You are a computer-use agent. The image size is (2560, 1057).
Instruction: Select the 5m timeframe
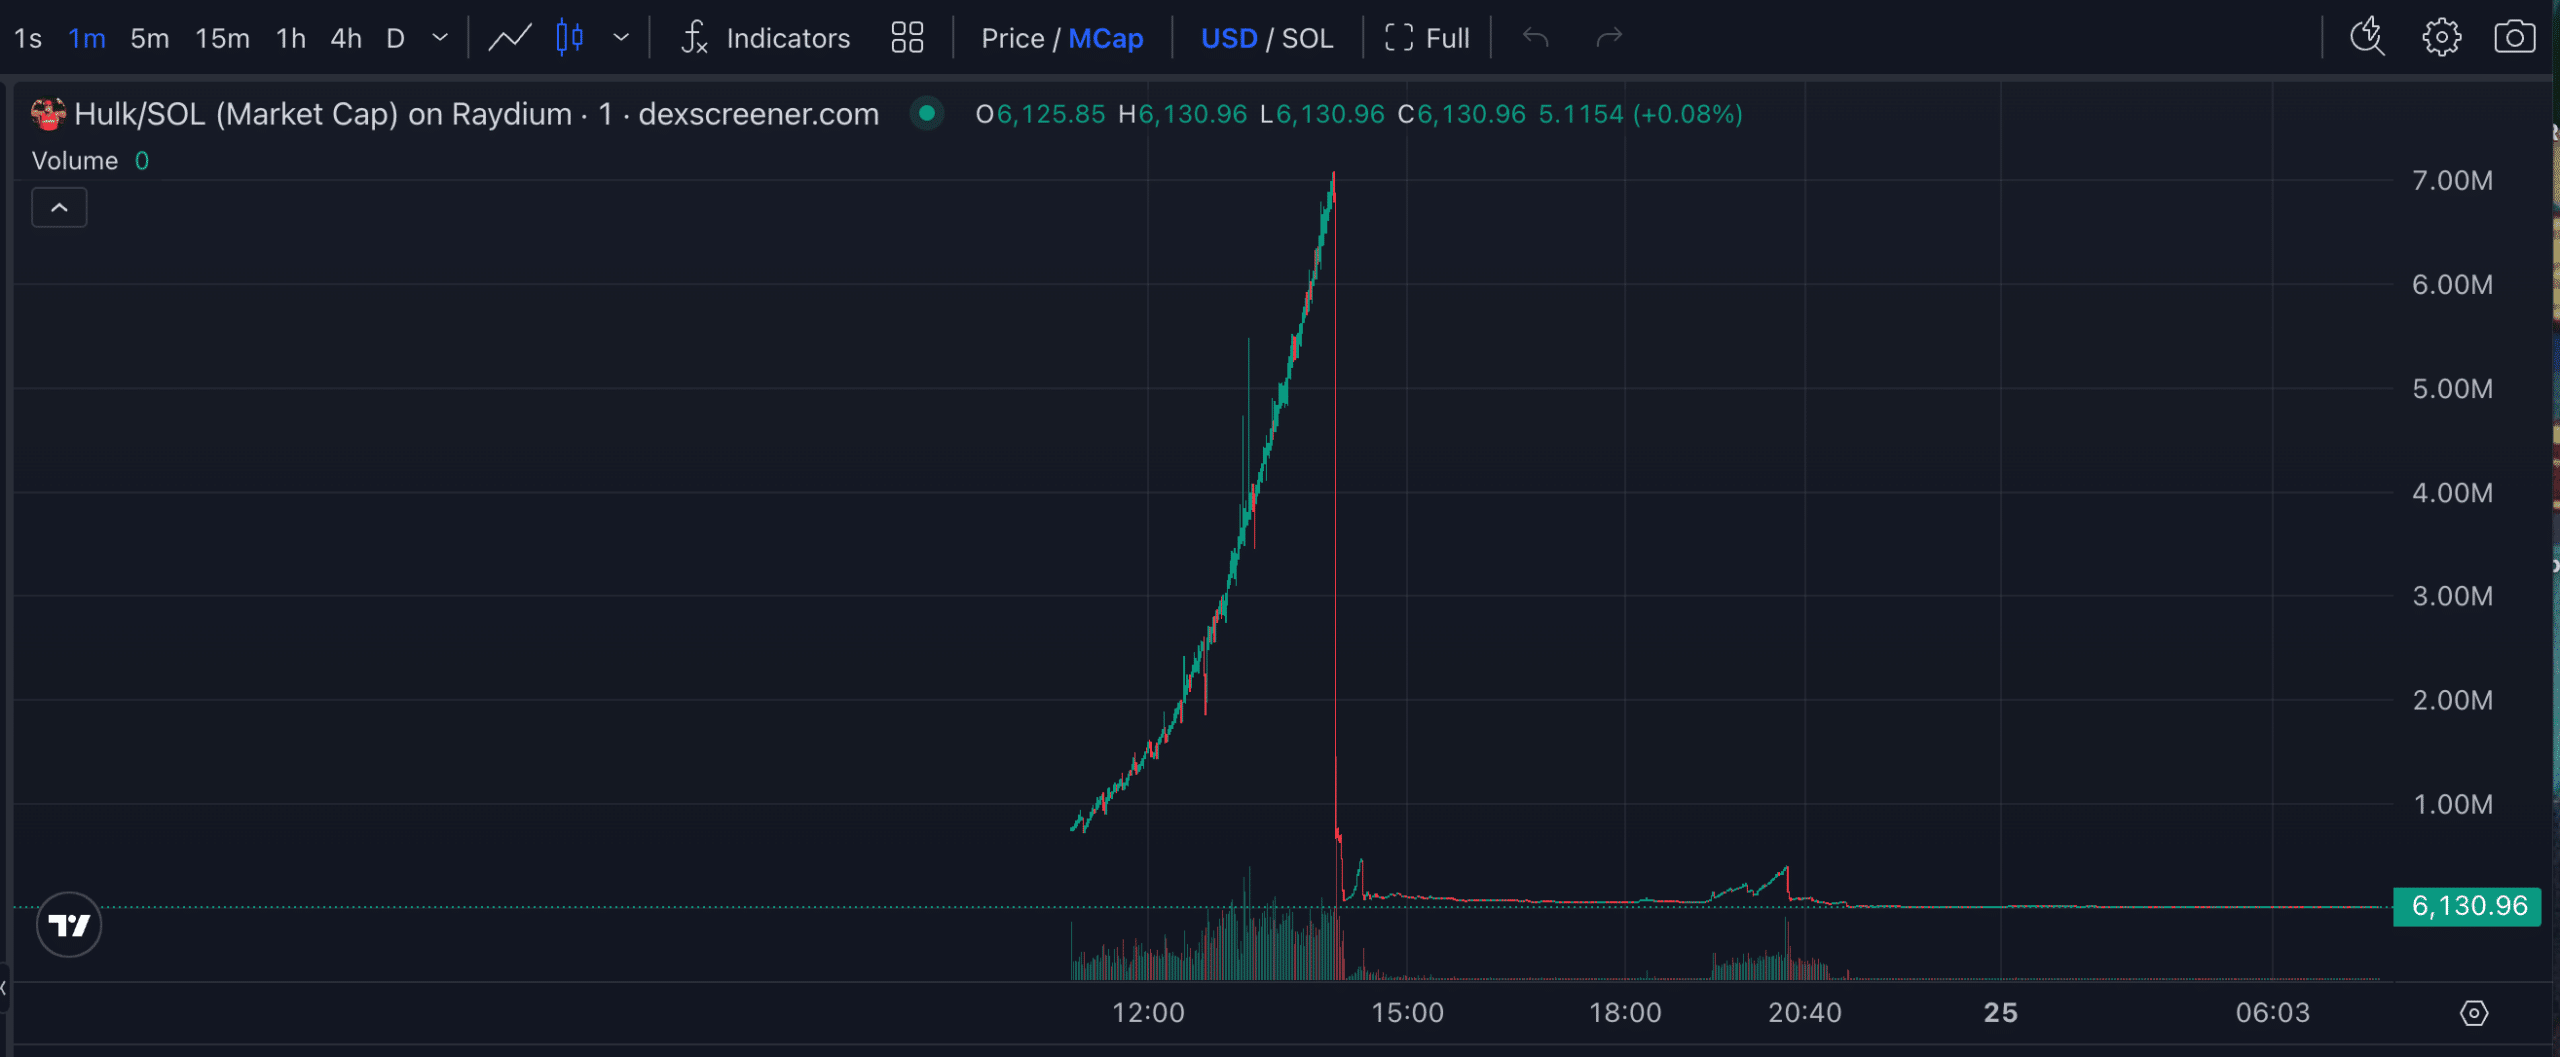coord(149,38)
